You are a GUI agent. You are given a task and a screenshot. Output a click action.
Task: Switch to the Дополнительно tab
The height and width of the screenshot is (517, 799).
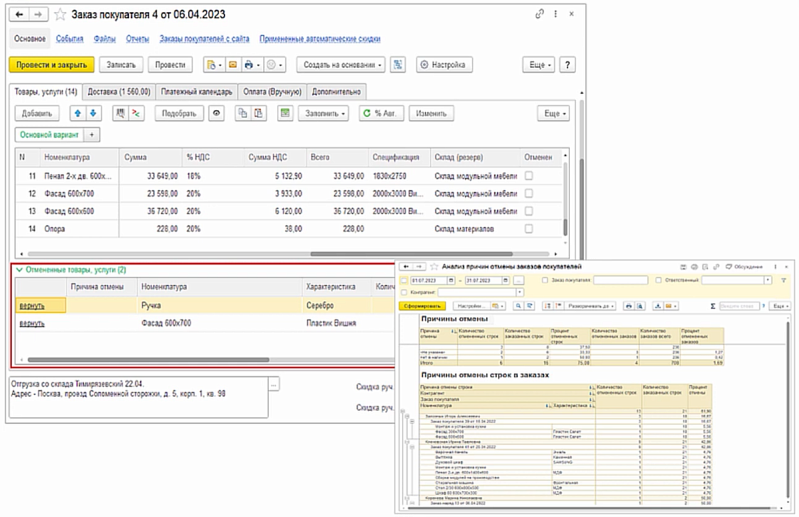[x=336, y=92]
